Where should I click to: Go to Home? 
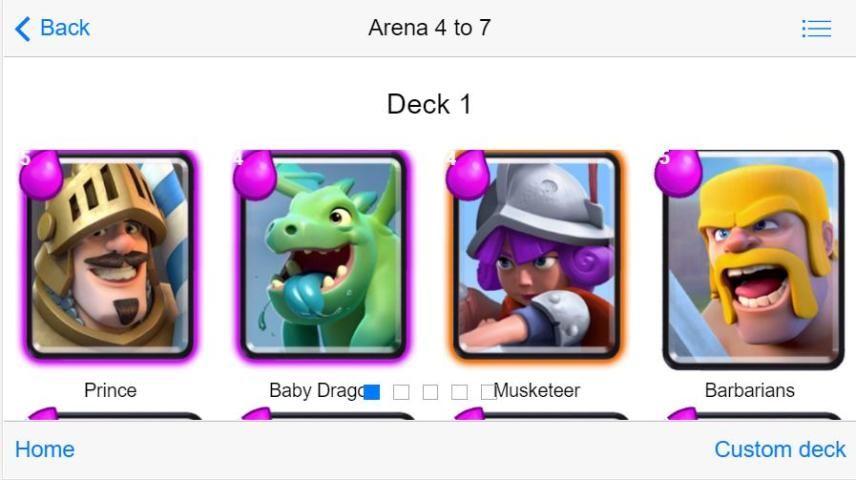click(45, 449)
